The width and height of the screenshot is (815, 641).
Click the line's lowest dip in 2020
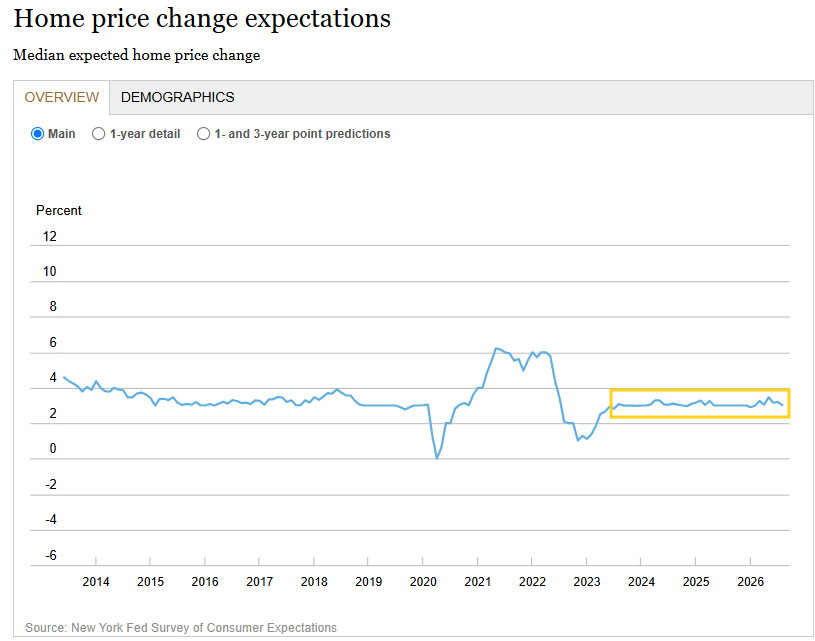click(x=437, y=458)
